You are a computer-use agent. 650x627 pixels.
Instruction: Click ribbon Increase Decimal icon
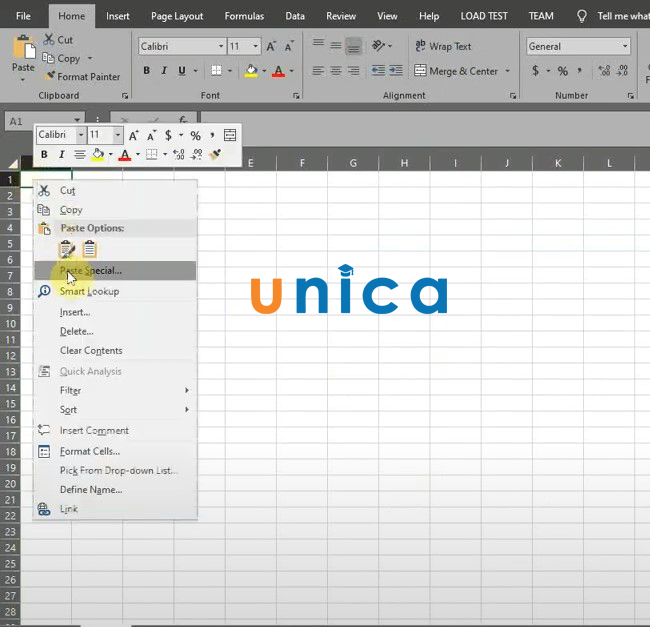604,70
